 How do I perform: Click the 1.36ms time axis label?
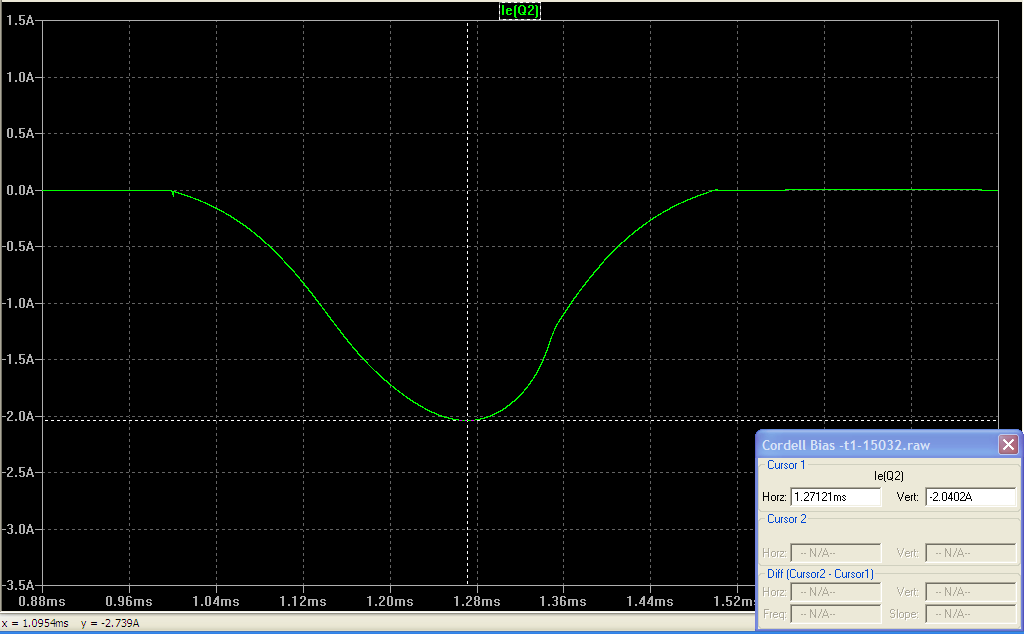pyautogui.click(x=563, y=601)
